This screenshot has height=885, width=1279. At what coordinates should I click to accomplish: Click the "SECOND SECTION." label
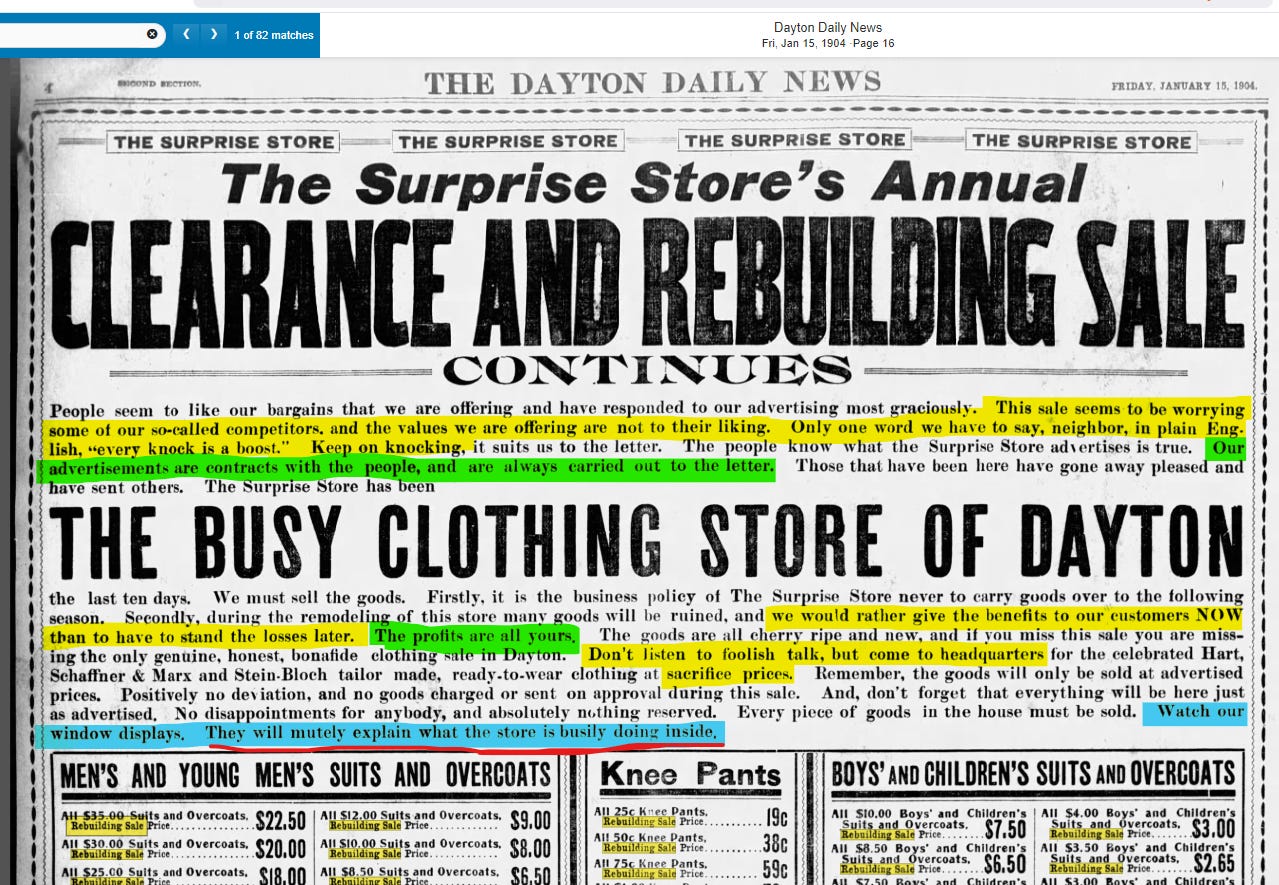pos(159,84)
